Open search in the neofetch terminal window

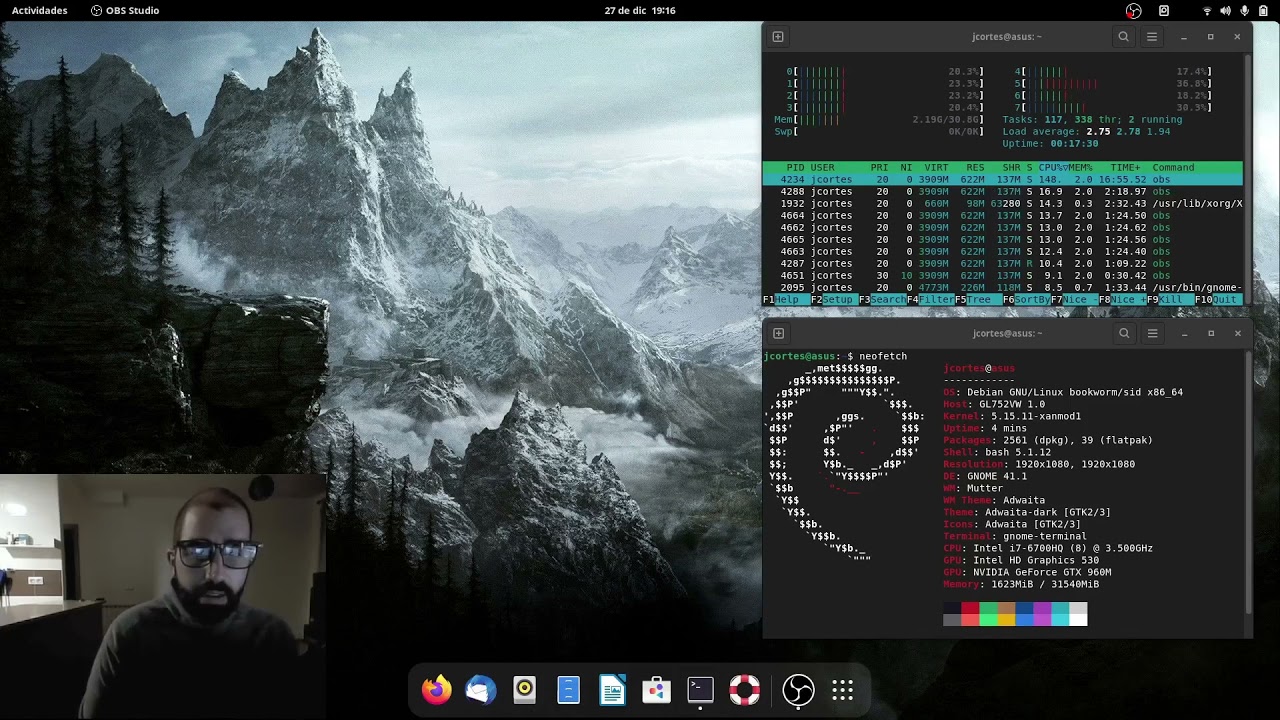[1124, 333]
